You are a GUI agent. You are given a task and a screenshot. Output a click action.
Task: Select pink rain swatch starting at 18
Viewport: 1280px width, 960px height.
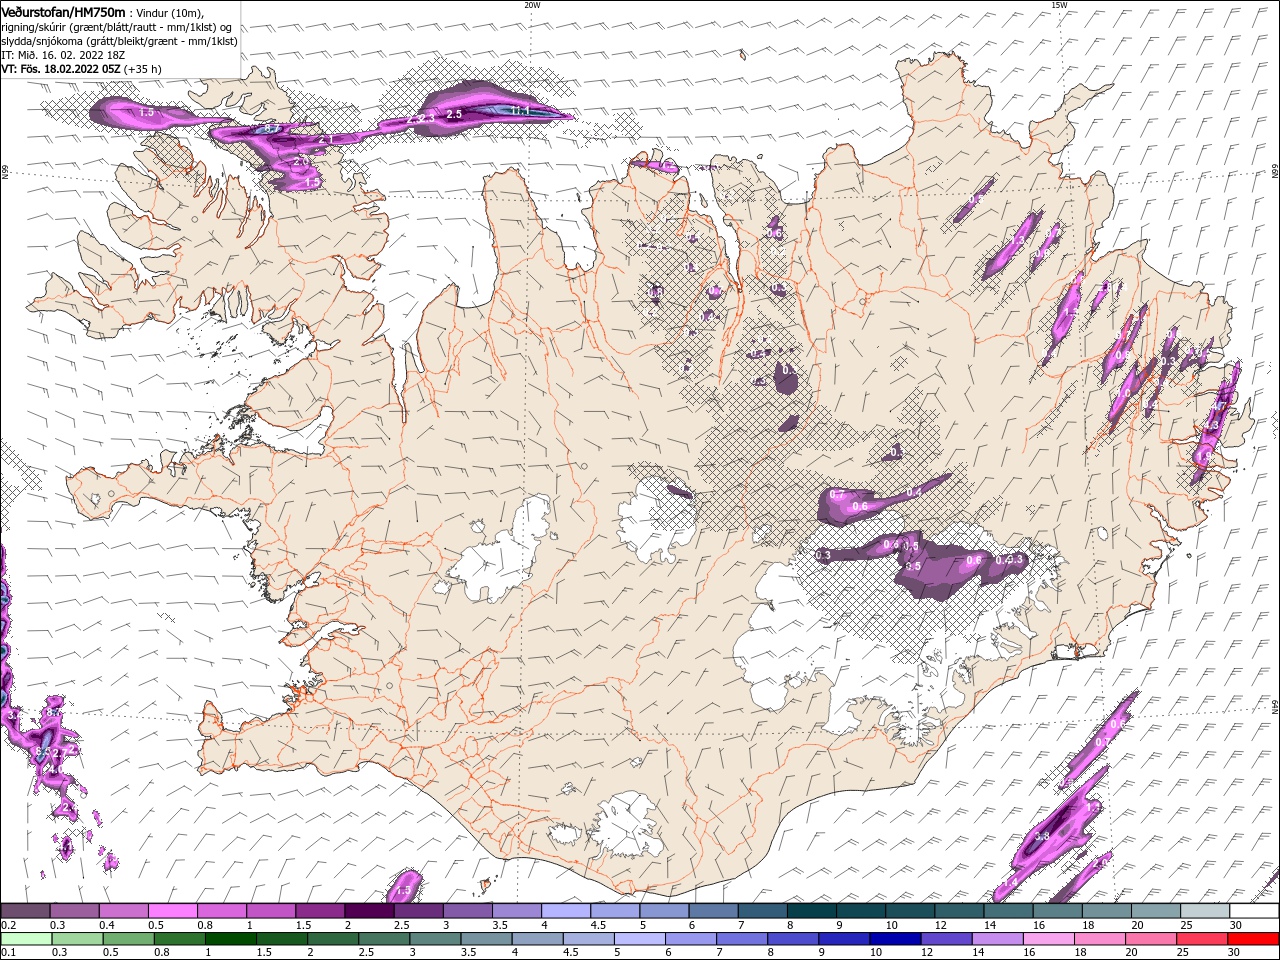[x=1098, y=939]
